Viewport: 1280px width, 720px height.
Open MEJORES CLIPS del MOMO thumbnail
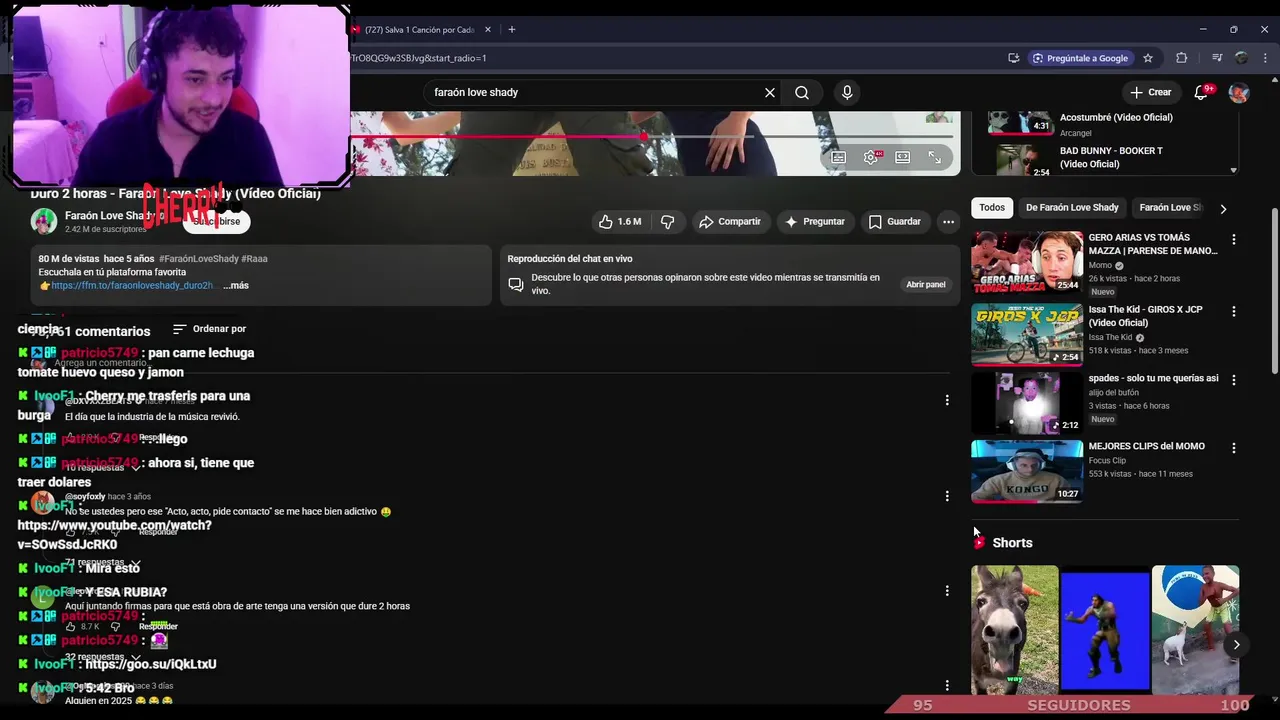[x=1027, y=472]
